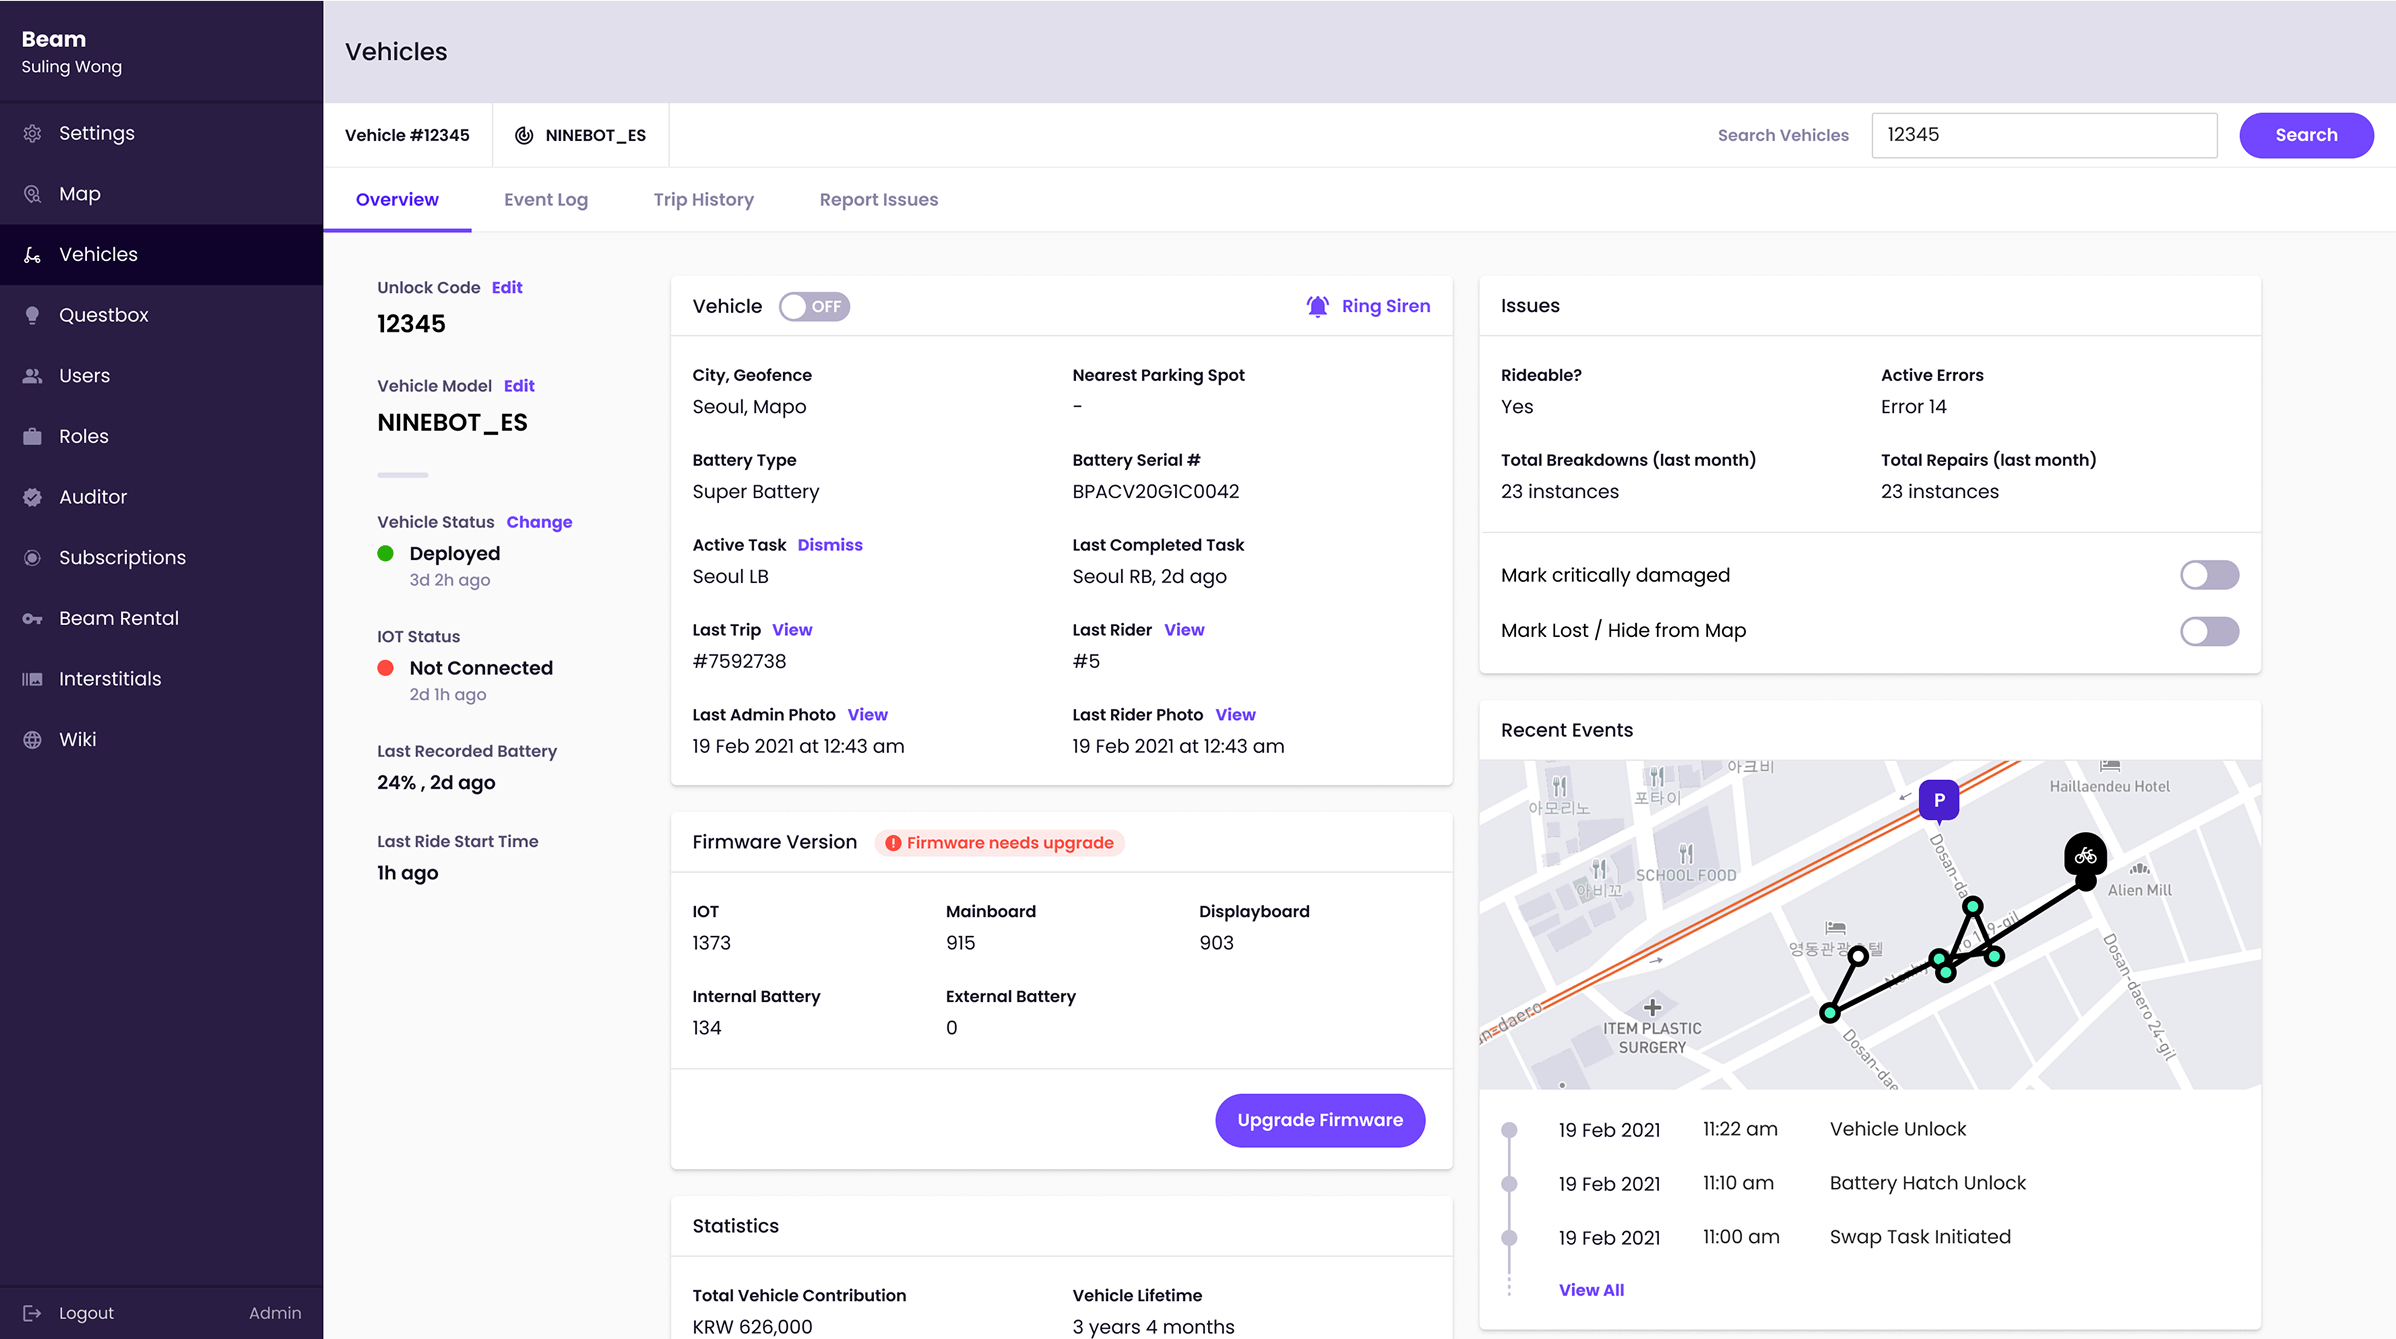Screen dimensions: 2396x1339
Task: Open the Overview tab
Action: [x=397, y=200]
